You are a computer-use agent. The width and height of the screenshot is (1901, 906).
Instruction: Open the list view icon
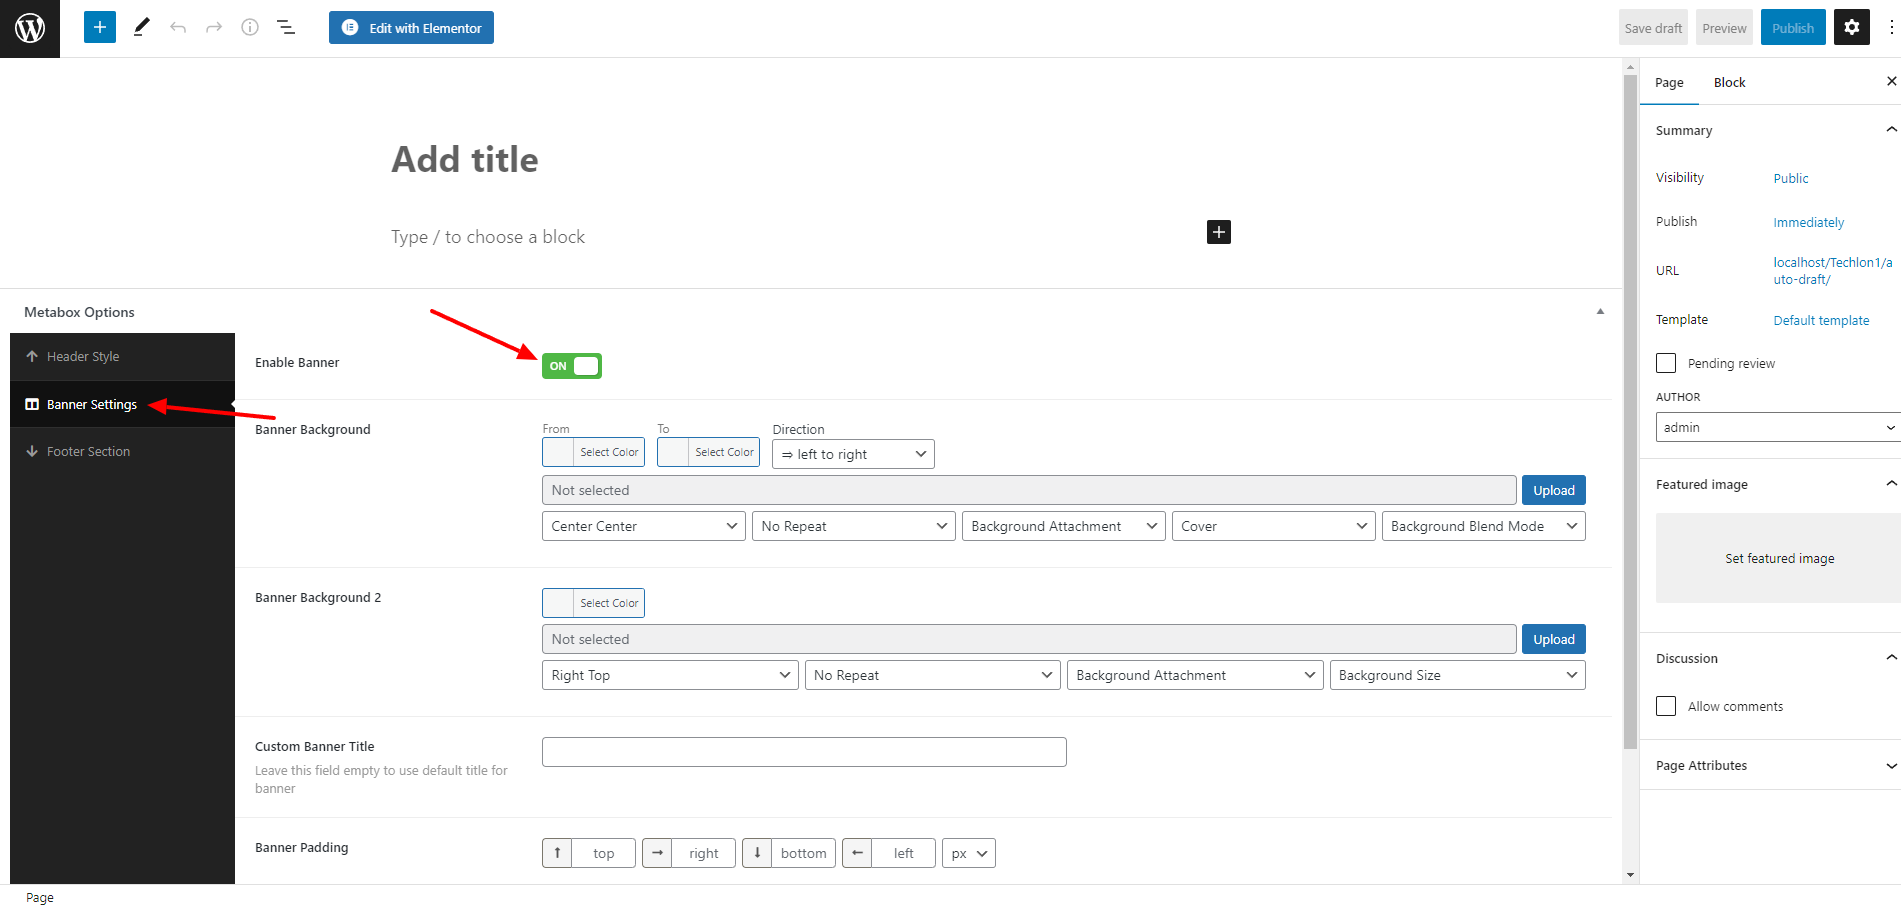(x=286, y=27)
